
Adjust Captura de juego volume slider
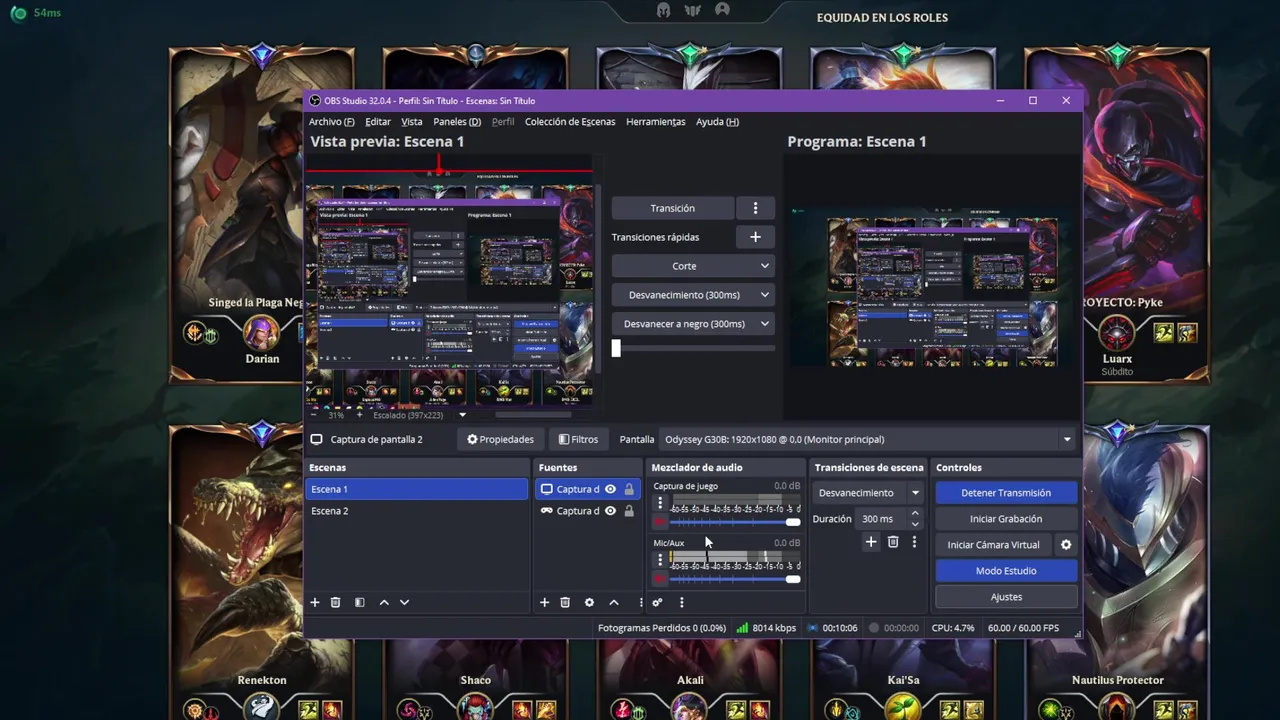[x=793, y=522]
